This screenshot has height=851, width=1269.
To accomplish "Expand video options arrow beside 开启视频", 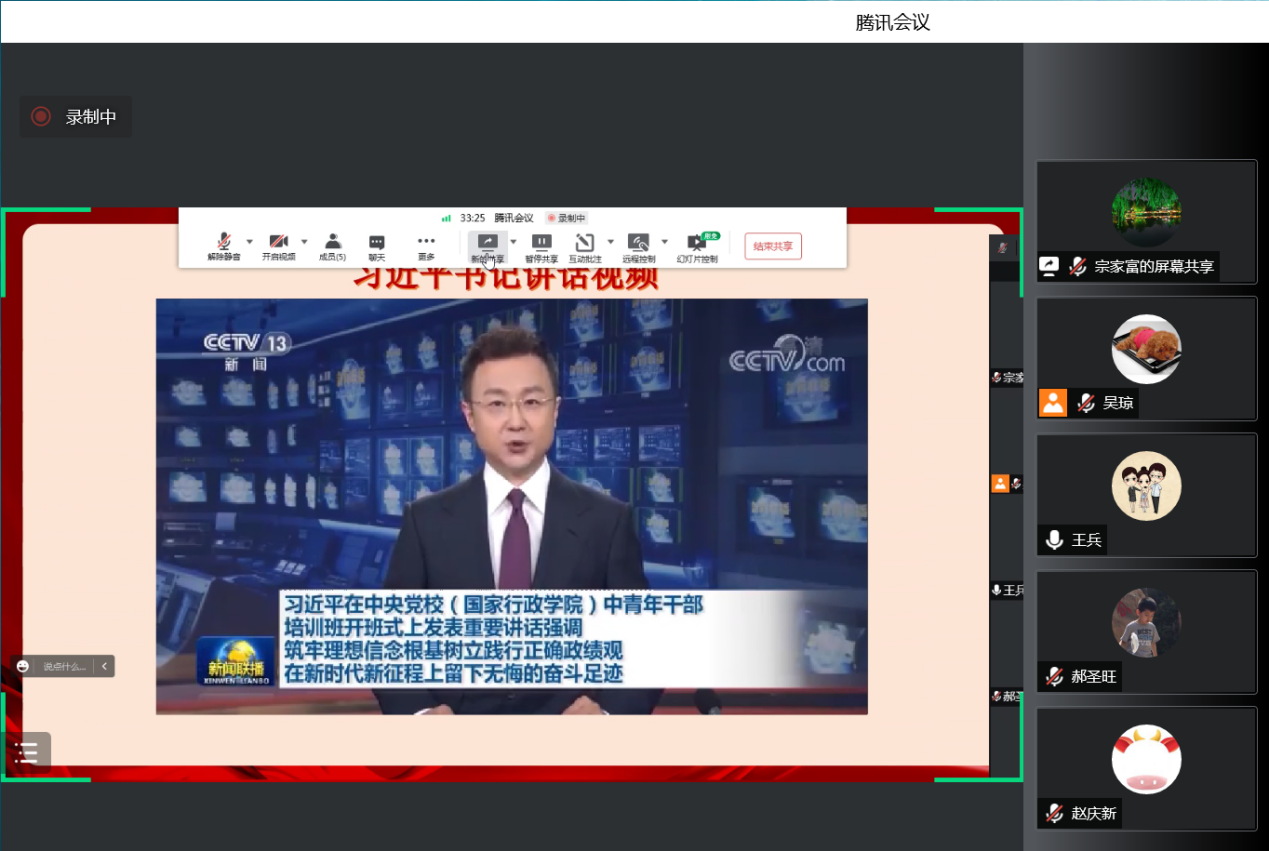I will coord(303,241).
